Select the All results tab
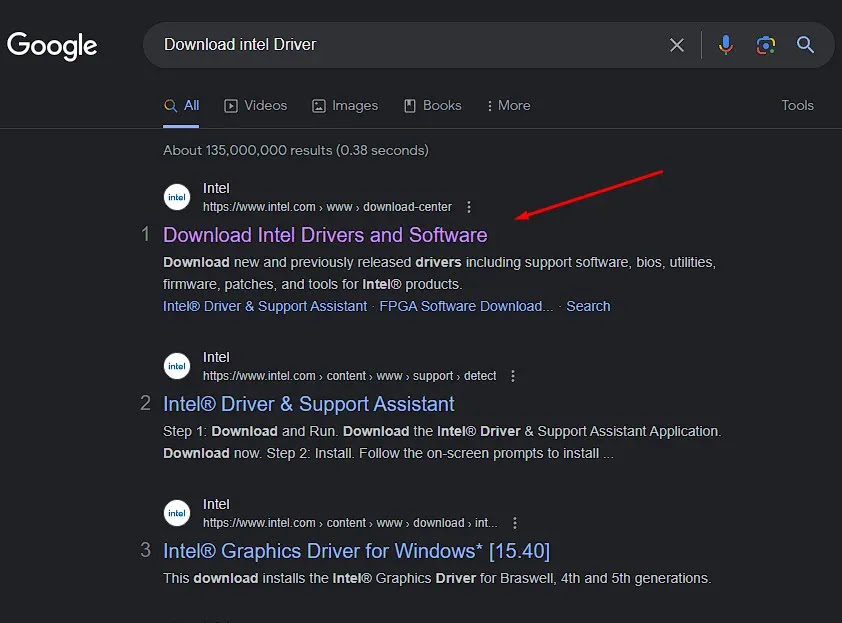The width and height of the screenshot is (842, 623). 181,105
